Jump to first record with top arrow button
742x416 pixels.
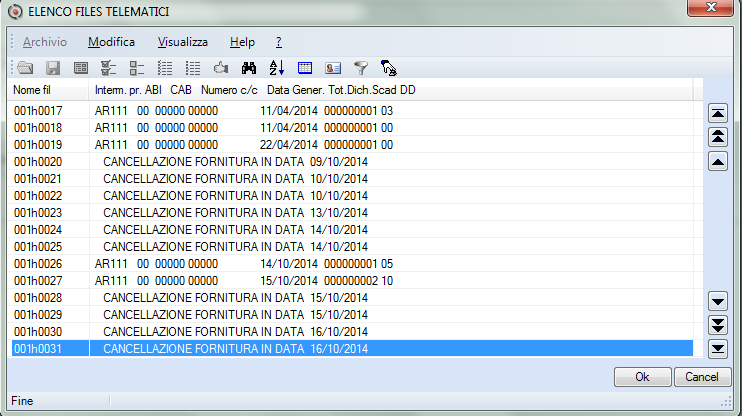tap(718, 114)
